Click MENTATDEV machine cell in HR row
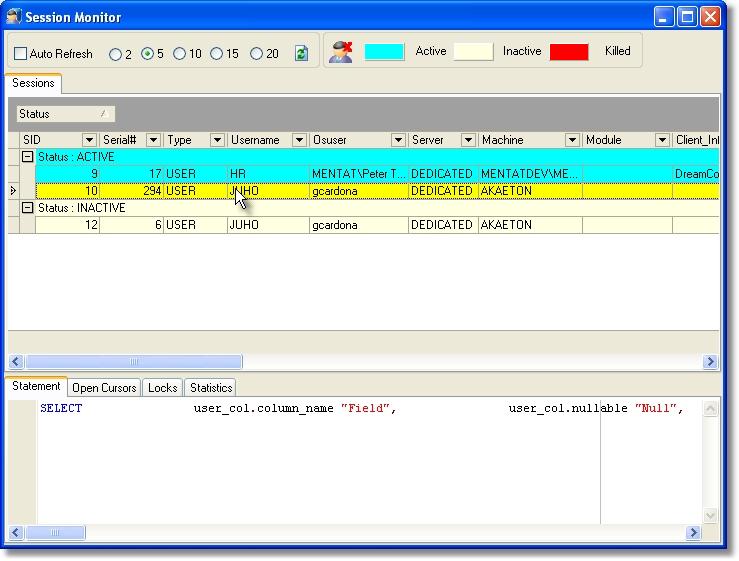 coord(530,174)
